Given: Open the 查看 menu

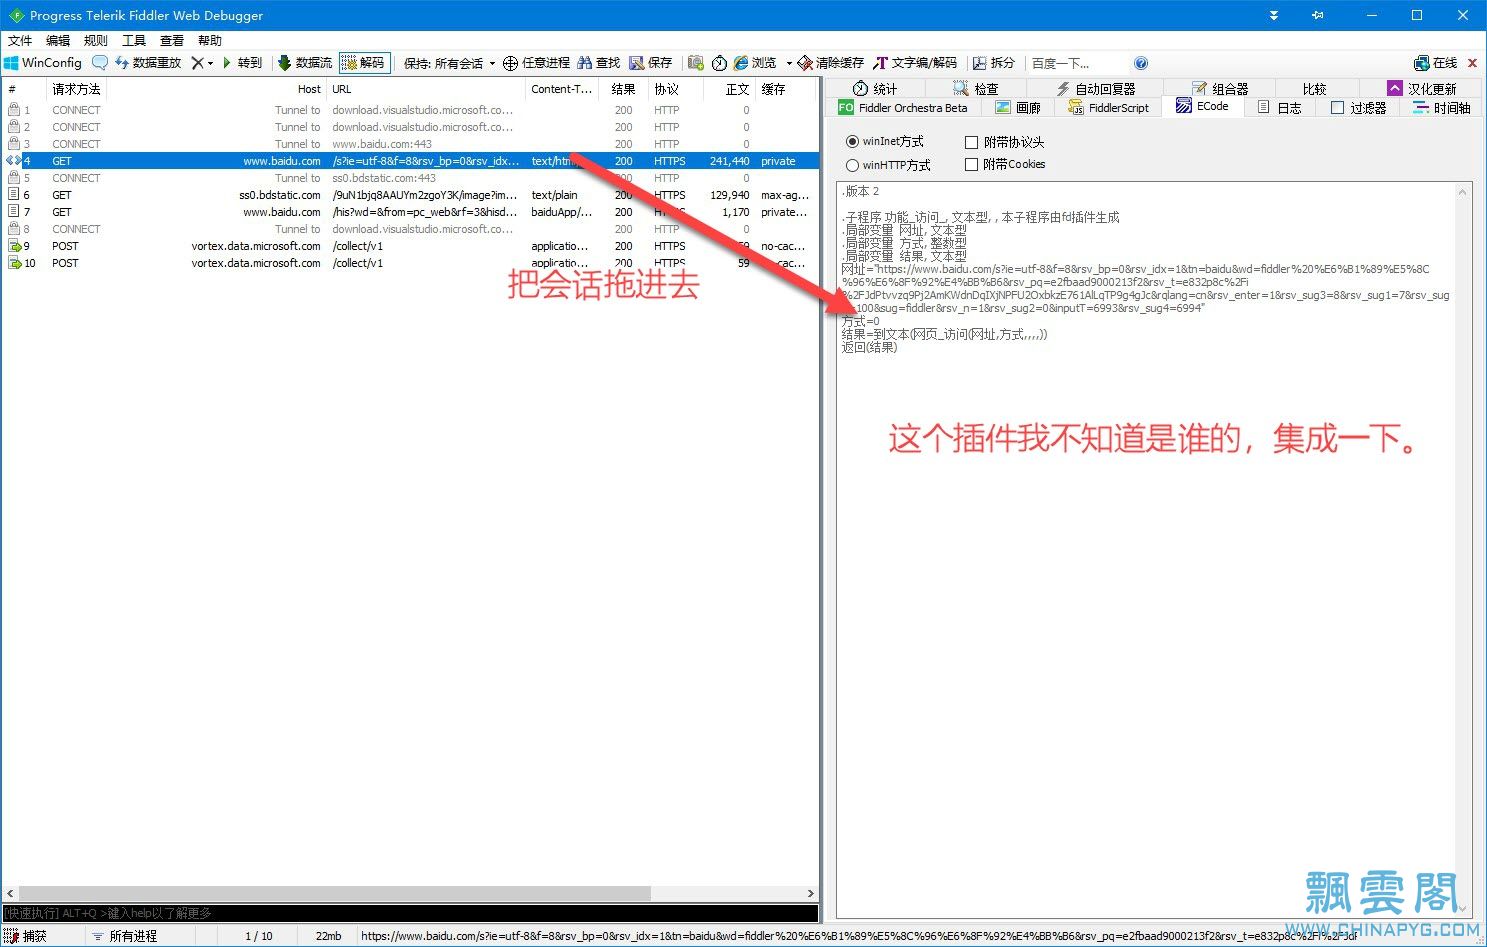Looking at the screenshot, I should 172,41.
